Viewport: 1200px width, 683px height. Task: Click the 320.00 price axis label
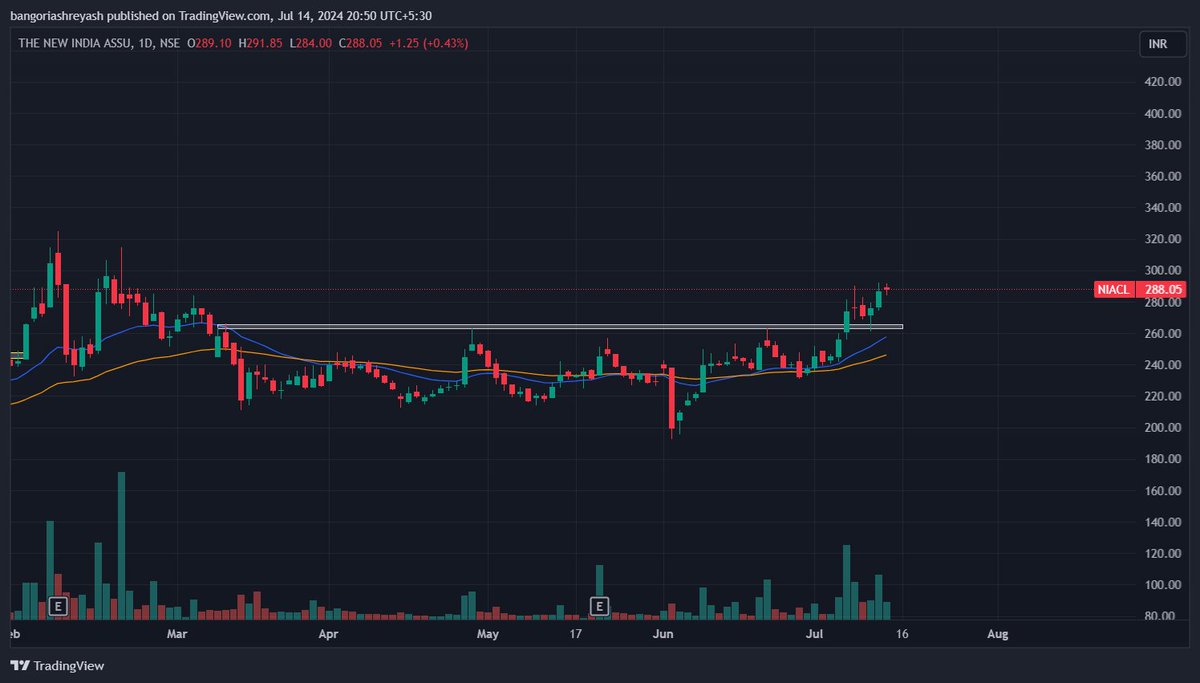tap(1164, 239)
